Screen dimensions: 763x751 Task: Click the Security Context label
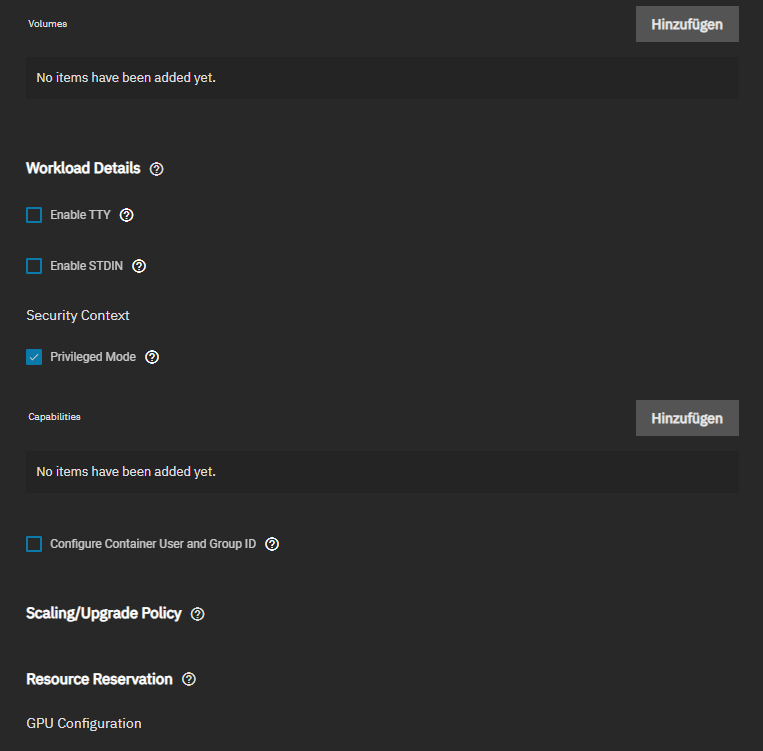(78, 315)
